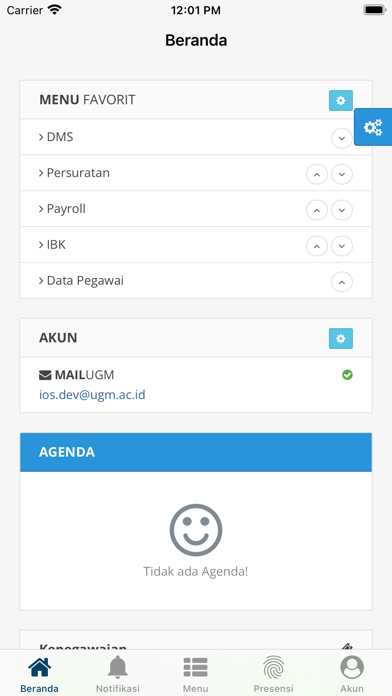Click the Agenda header bar
Screen dimensions: 392x696
(x=196, y=452)
